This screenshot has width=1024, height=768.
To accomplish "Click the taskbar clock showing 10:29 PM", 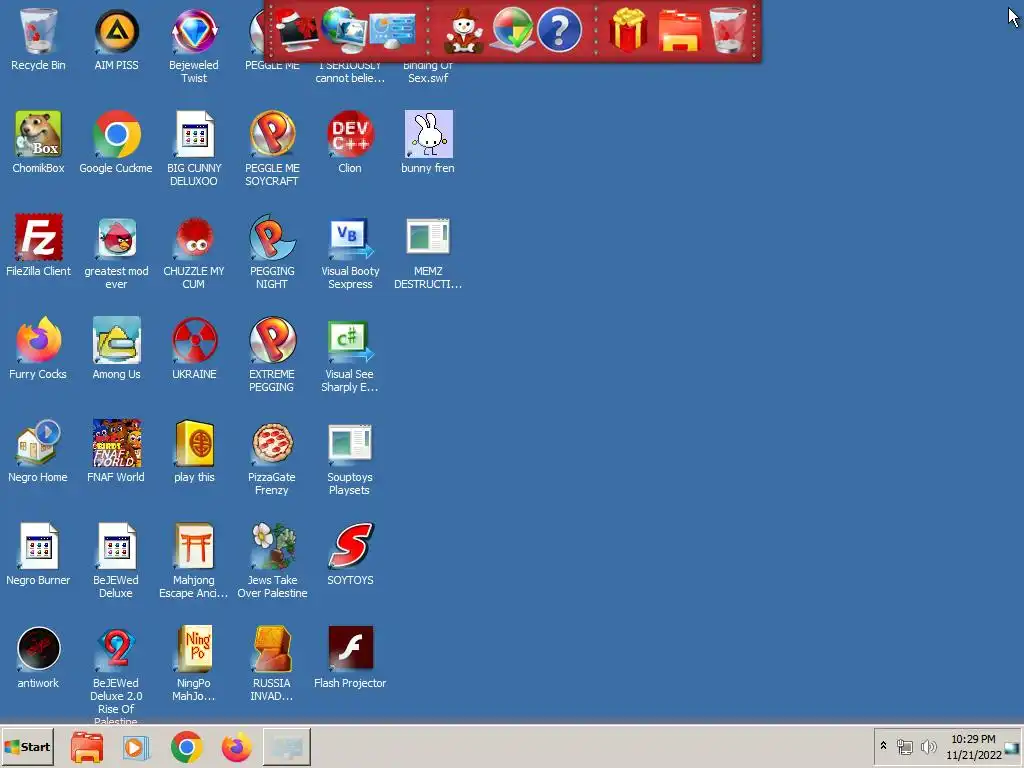I will (973, 747).
